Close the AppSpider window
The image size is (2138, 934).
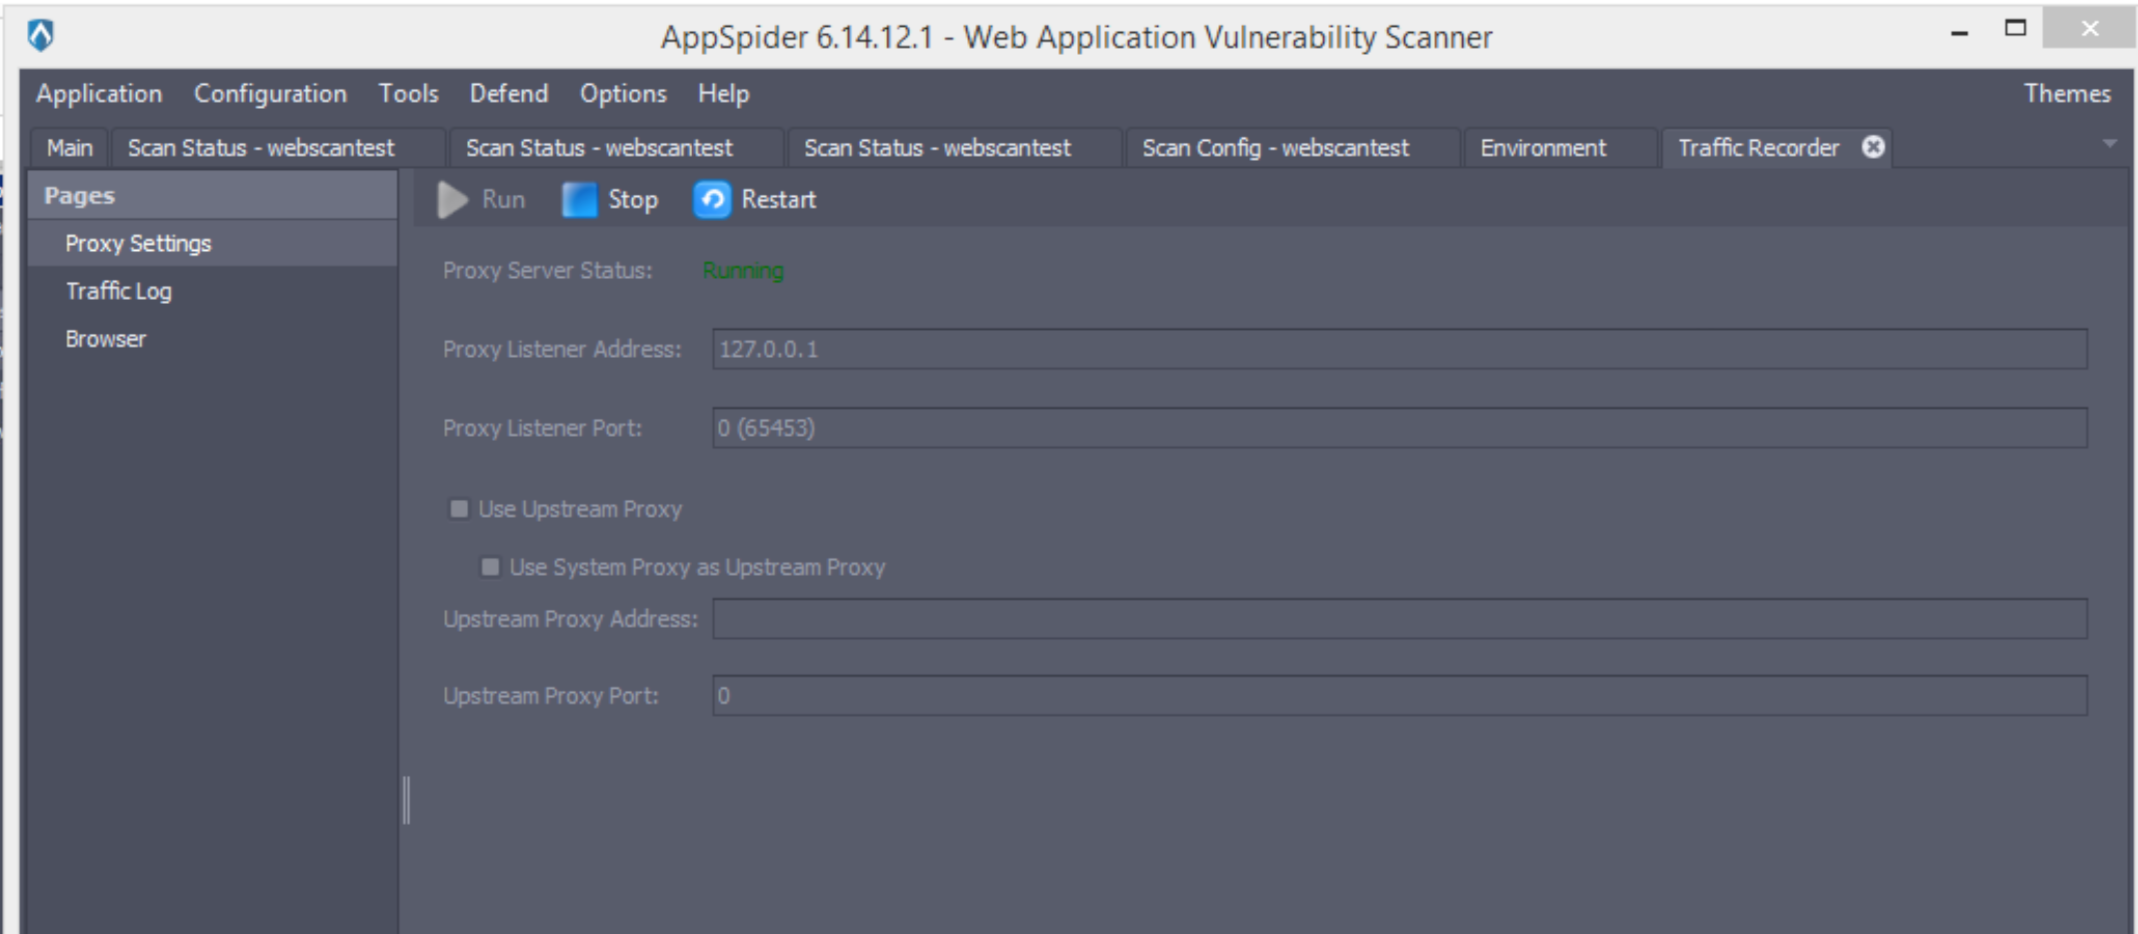[x=2089, y=29]
